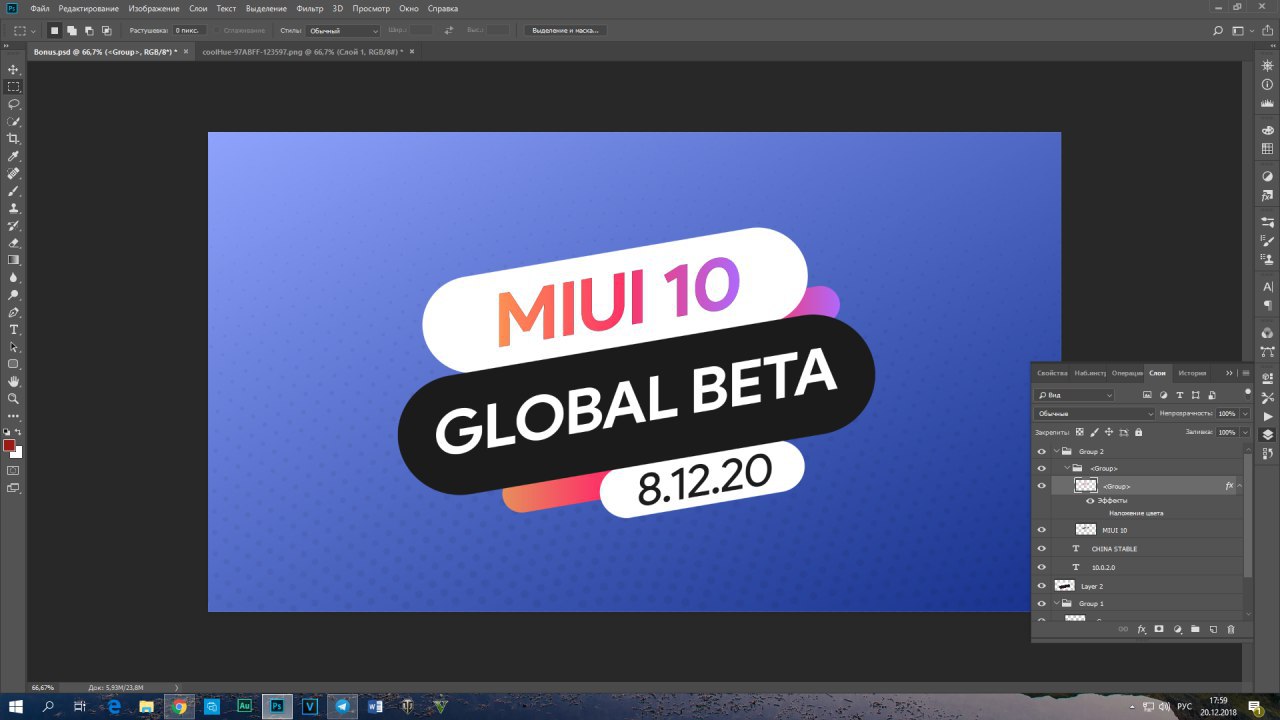Open the Непрозрачность opacity dropdown arrow

[x=1245, y=413]
